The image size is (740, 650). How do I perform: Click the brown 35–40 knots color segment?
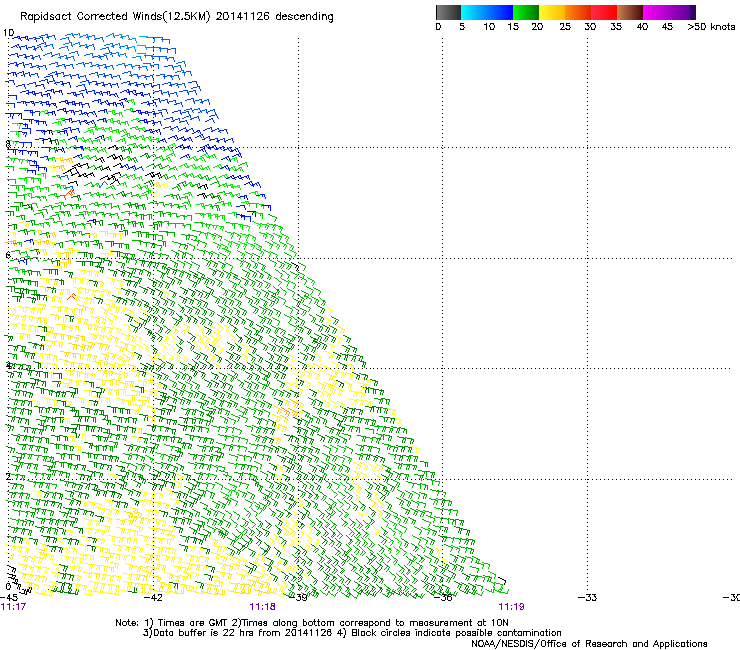[630, 12]
